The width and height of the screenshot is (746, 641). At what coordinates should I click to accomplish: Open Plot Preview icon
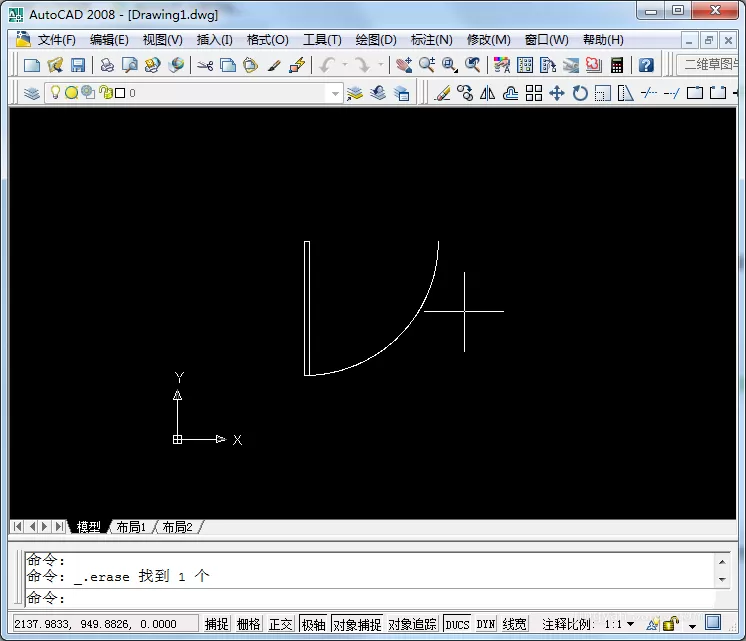[129, 65]
